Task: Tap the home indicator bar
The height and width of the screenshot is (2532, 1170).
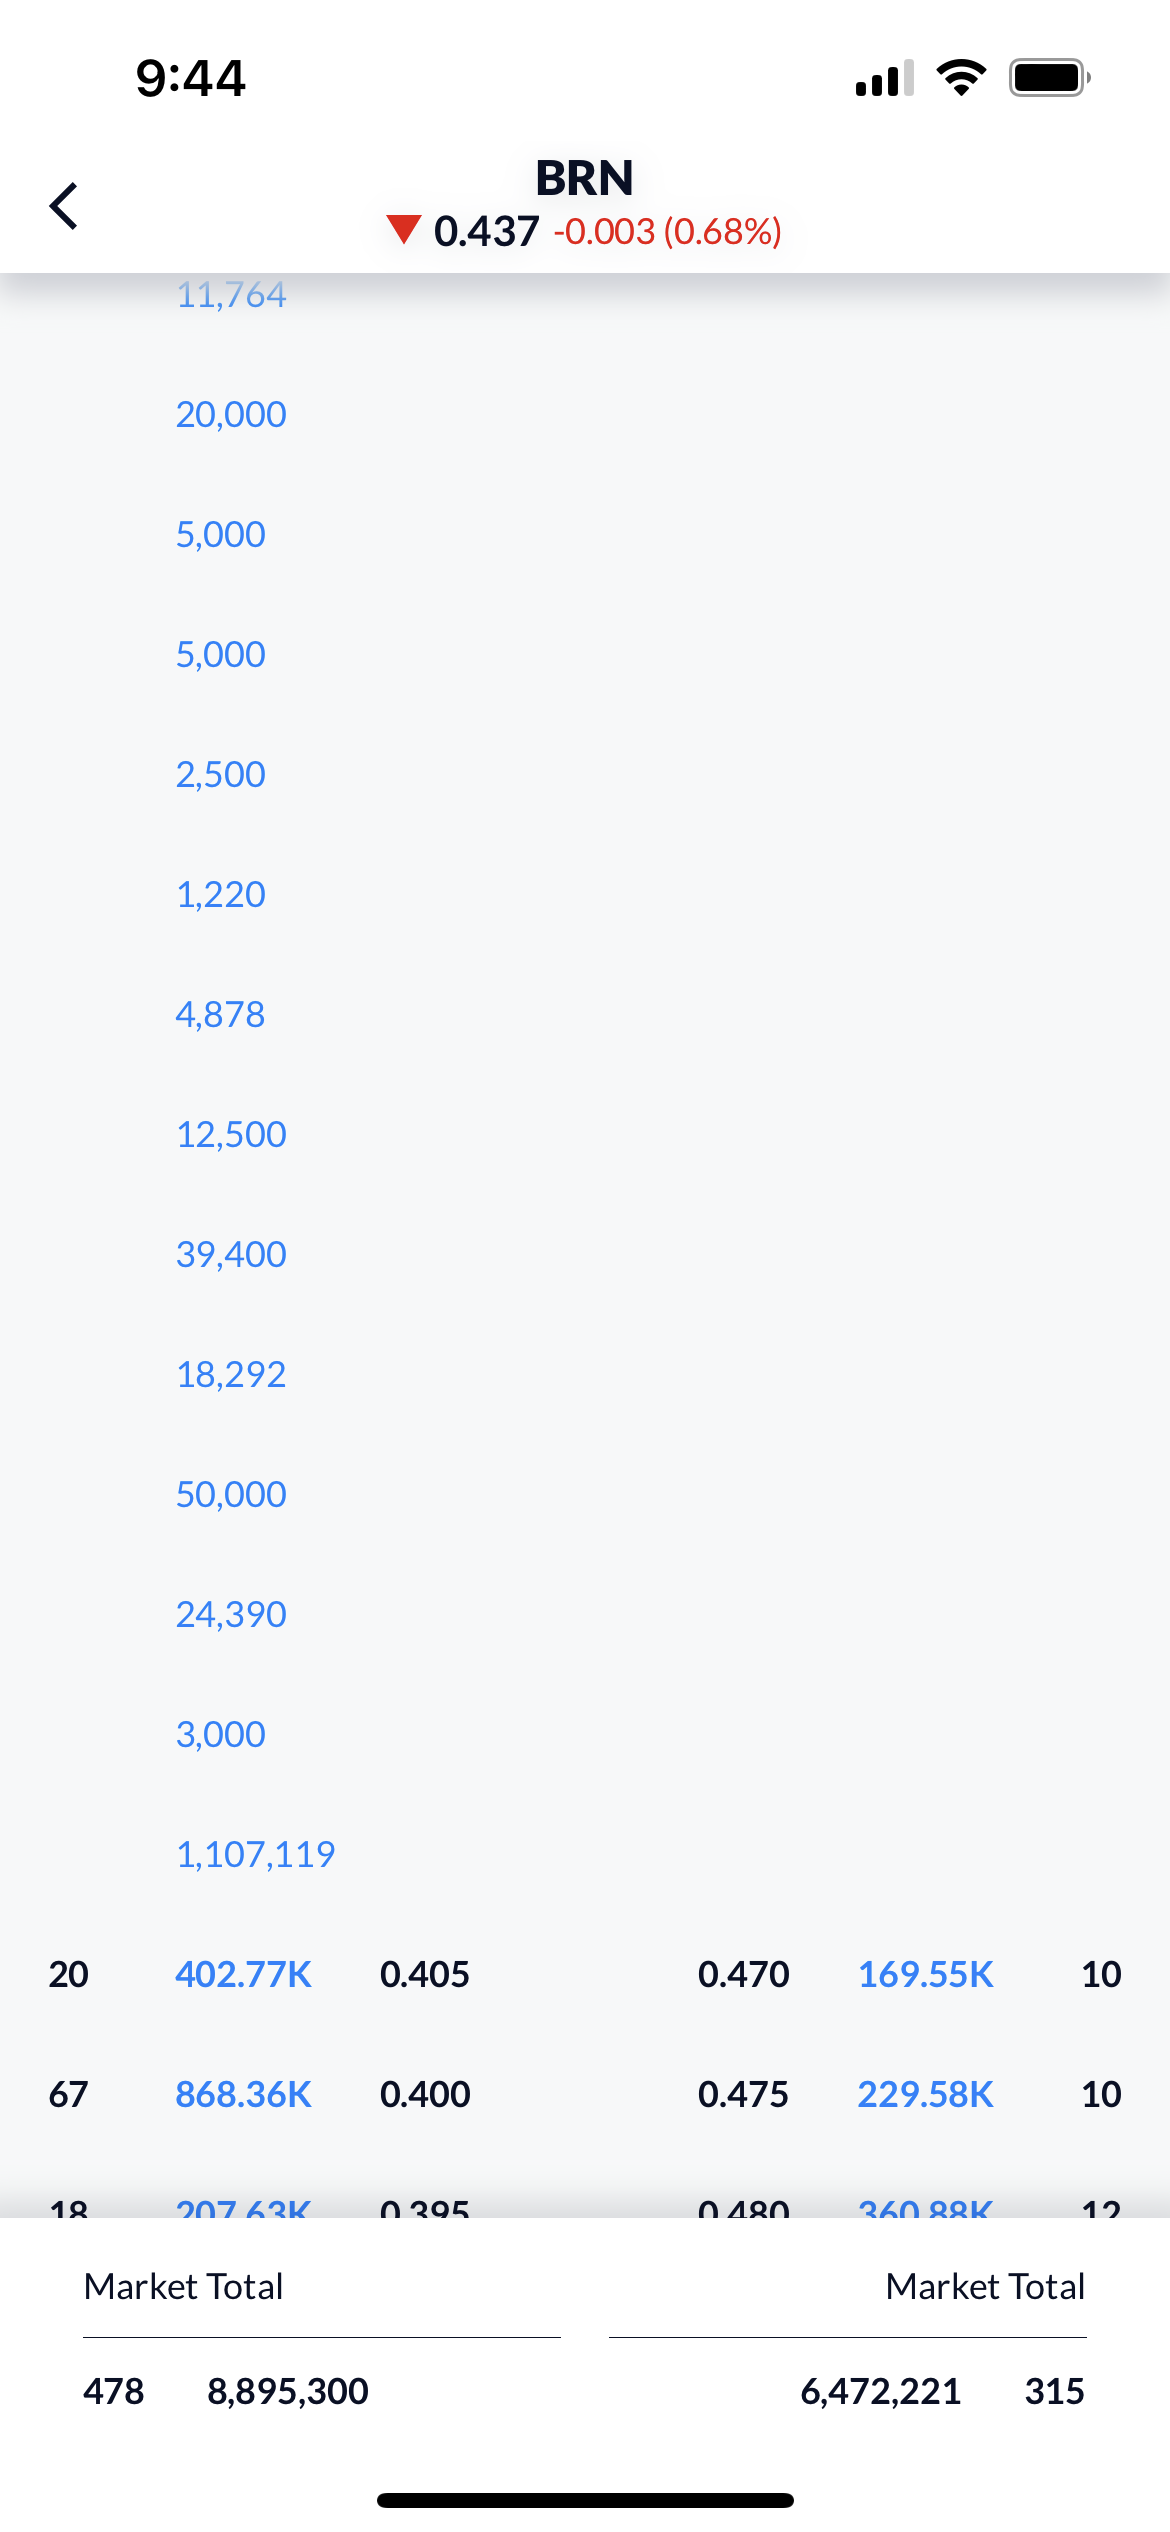Action: pyautogui.click(x=585, y=2500)
